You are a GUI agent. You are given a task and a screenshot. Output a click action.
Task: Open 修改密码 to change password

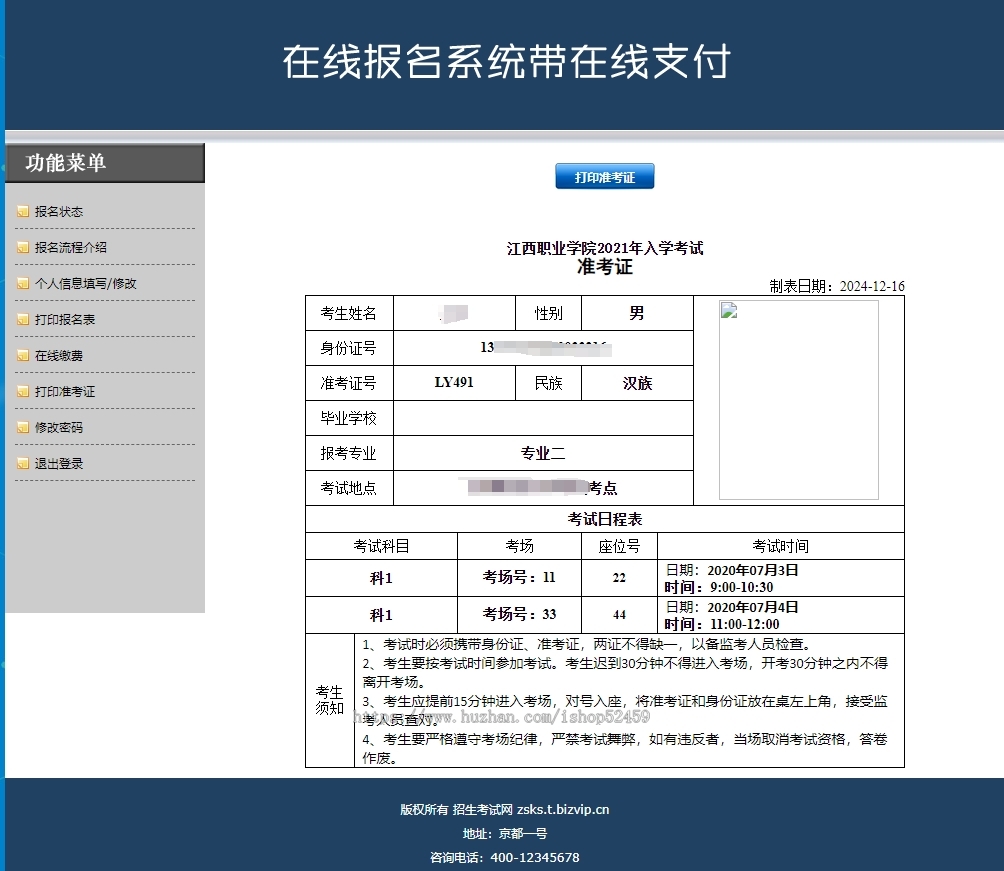pos(59,427)
